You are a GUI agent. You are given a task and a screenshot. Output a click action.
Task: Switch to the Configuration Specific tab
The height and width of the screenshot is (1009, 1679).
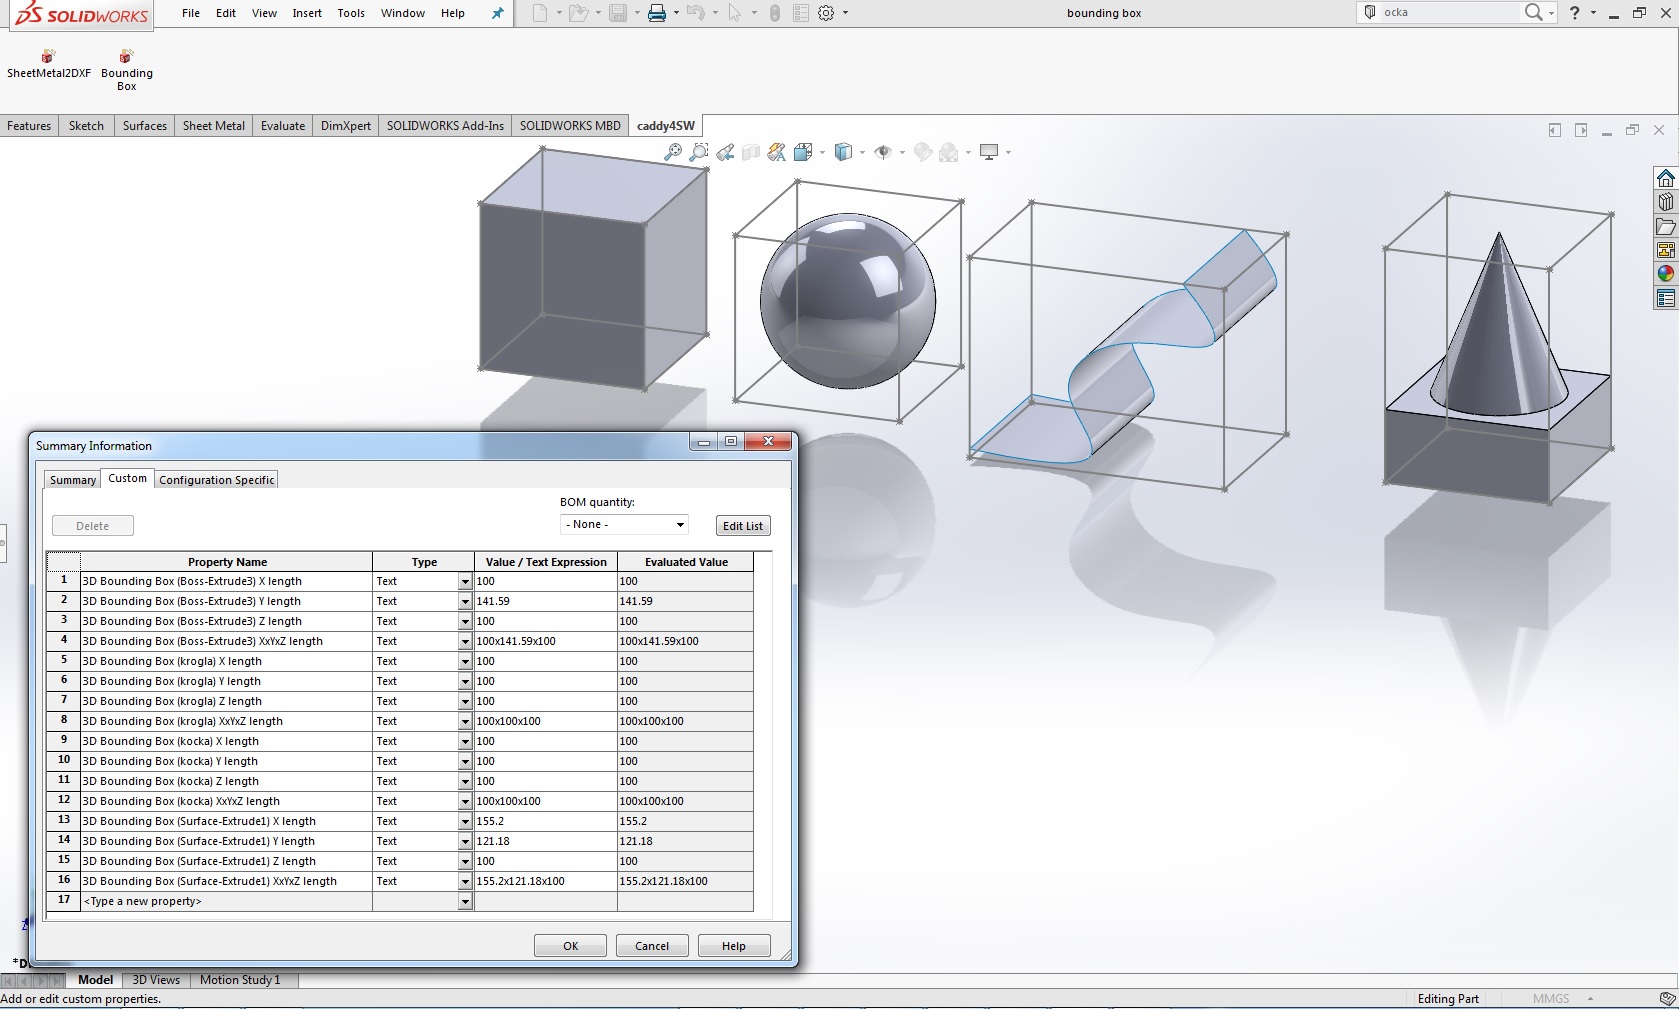pos(216,480)
